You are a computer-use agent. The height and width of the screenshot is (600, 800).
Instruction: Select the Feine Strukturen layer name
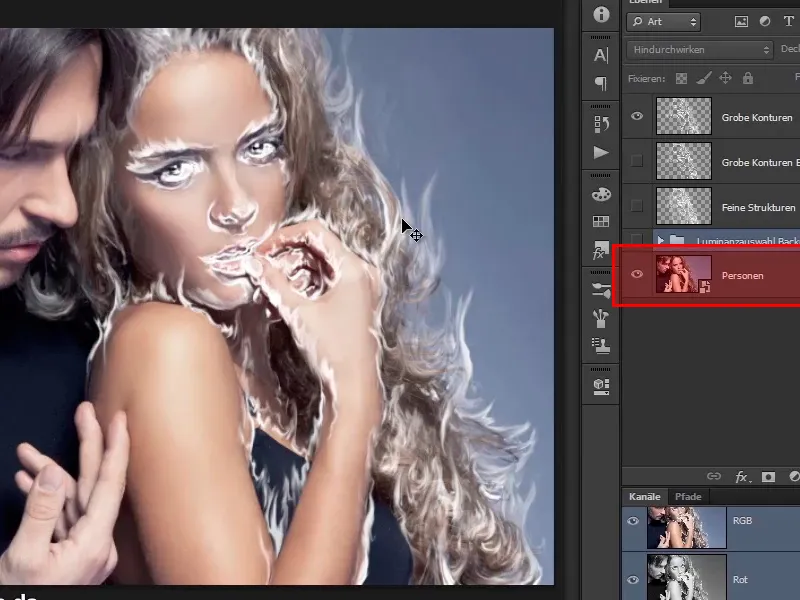[758, 207]
